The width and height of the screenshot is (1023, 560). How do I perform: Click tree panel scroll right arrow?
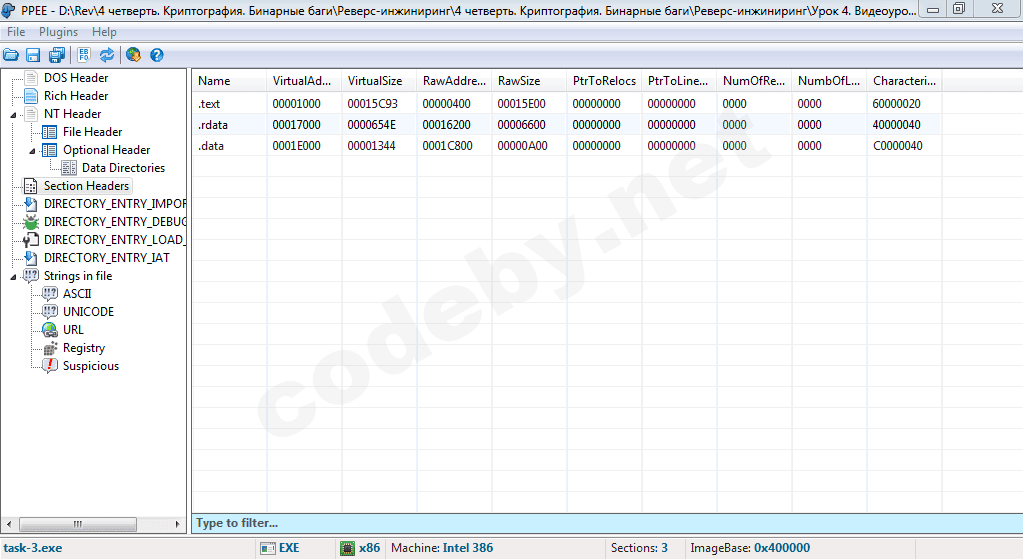pyautogui.click(x=177, y=524)
